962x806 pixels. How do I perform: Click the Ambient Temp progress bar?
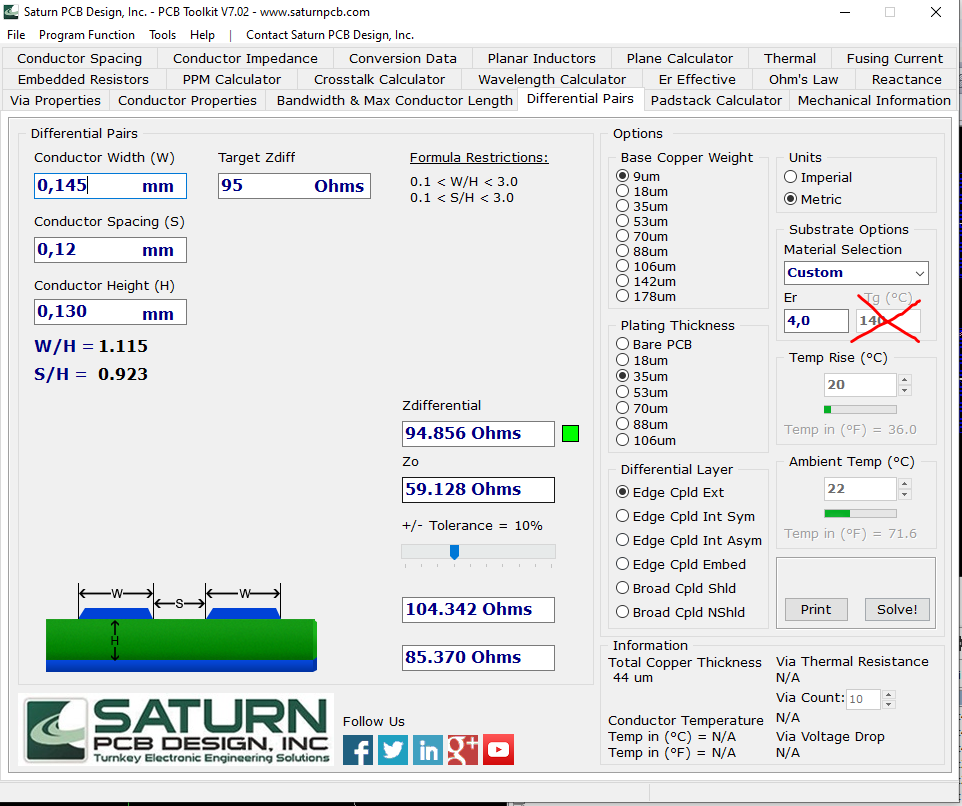point(860,513)
